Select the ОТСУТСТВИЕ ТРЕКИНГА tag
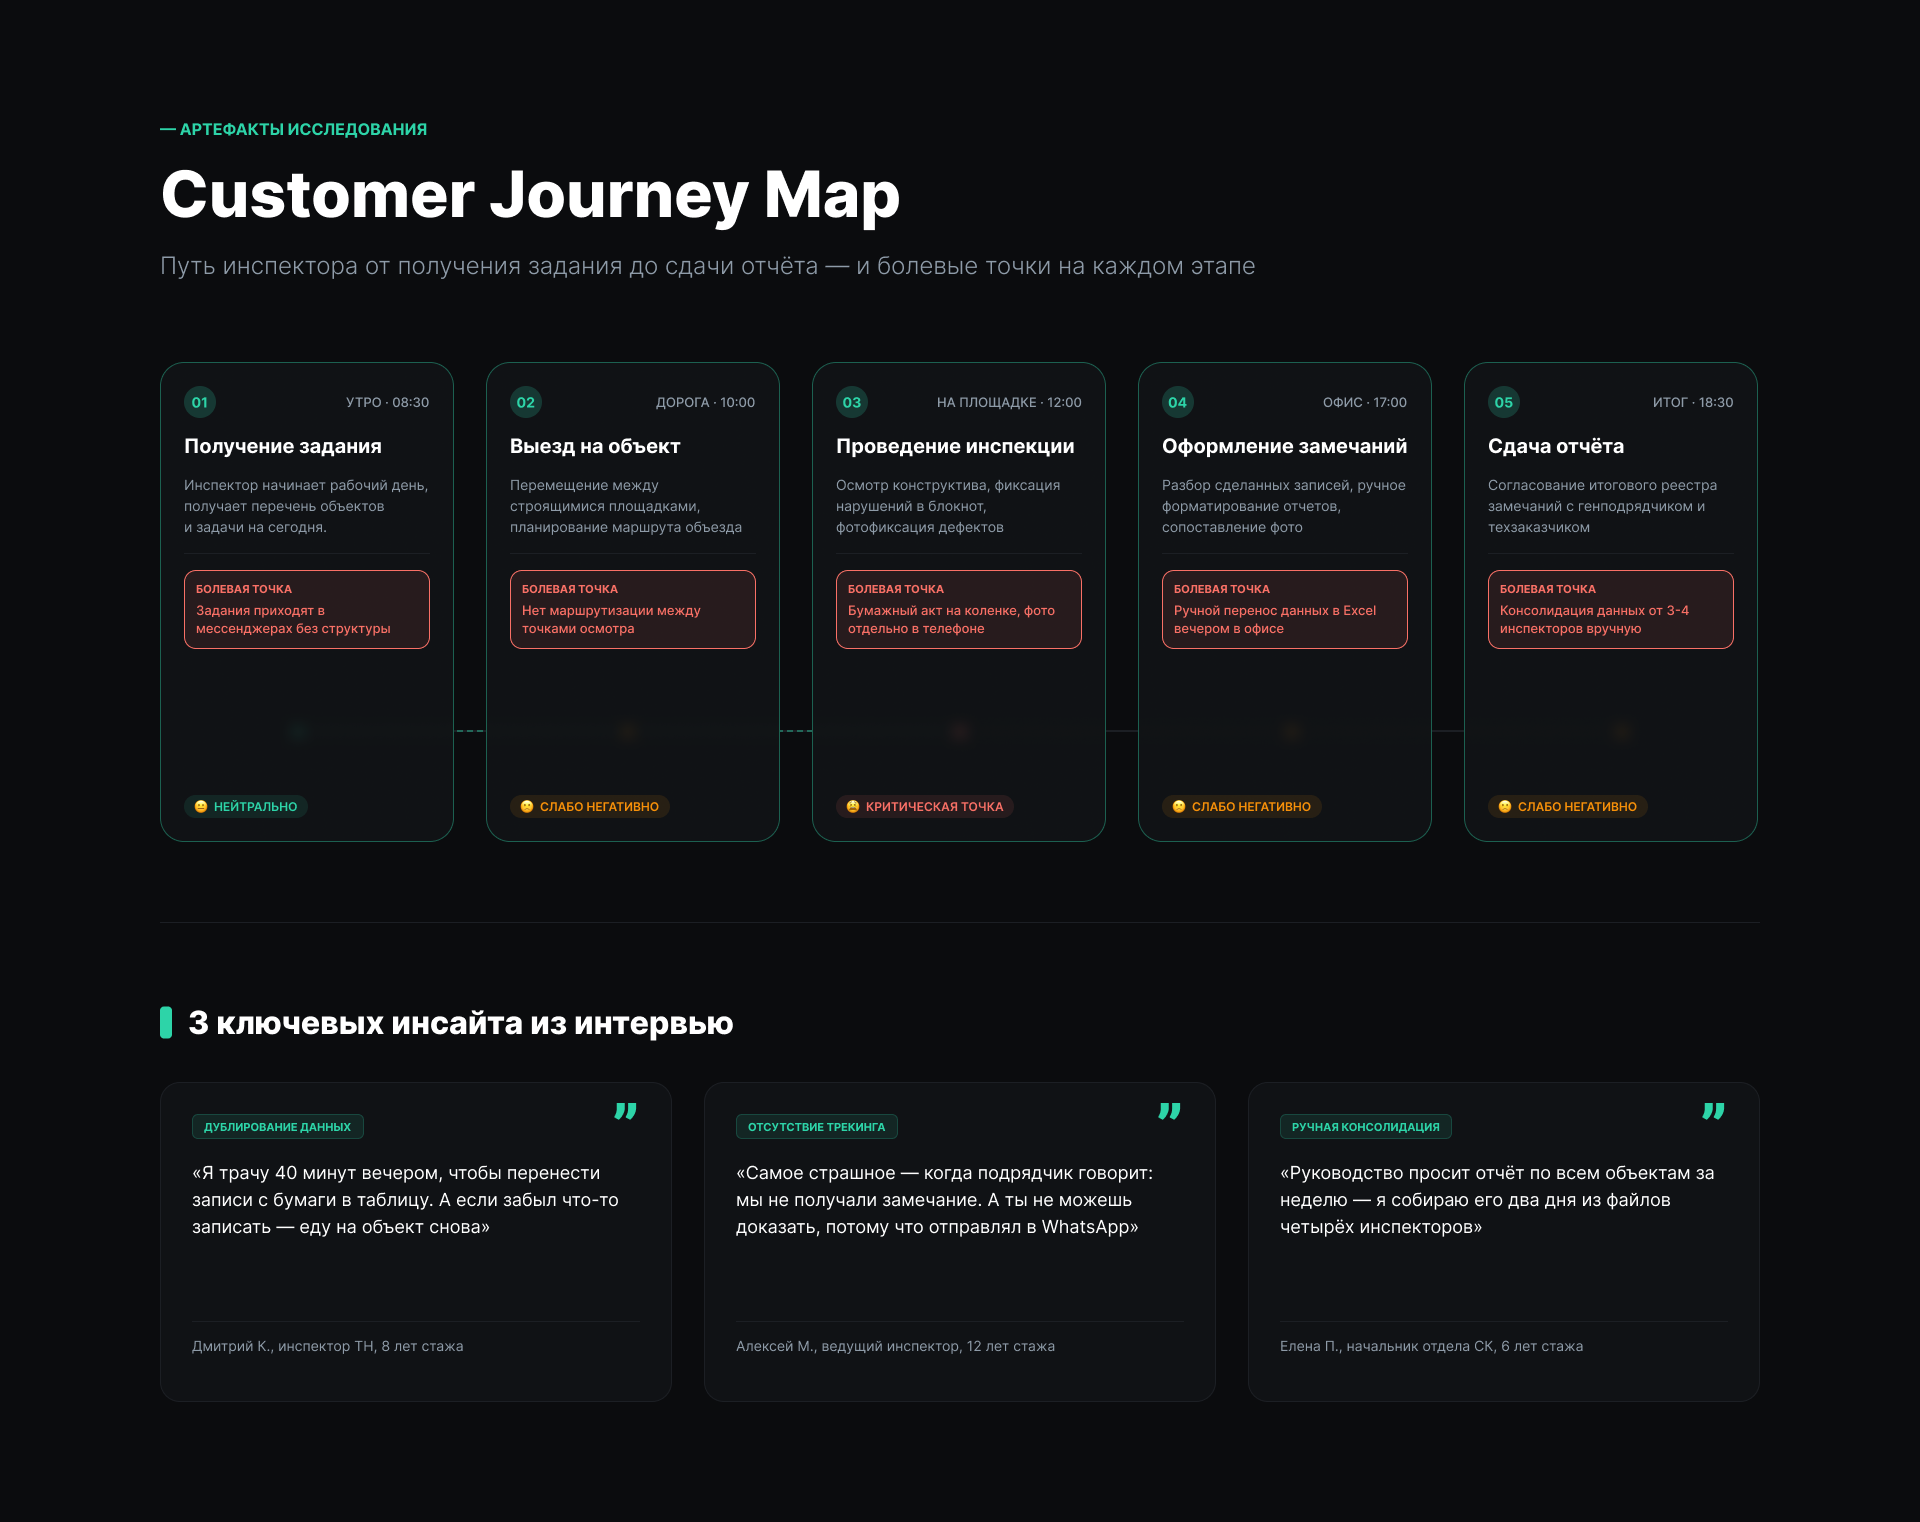 pos(817,1127)
